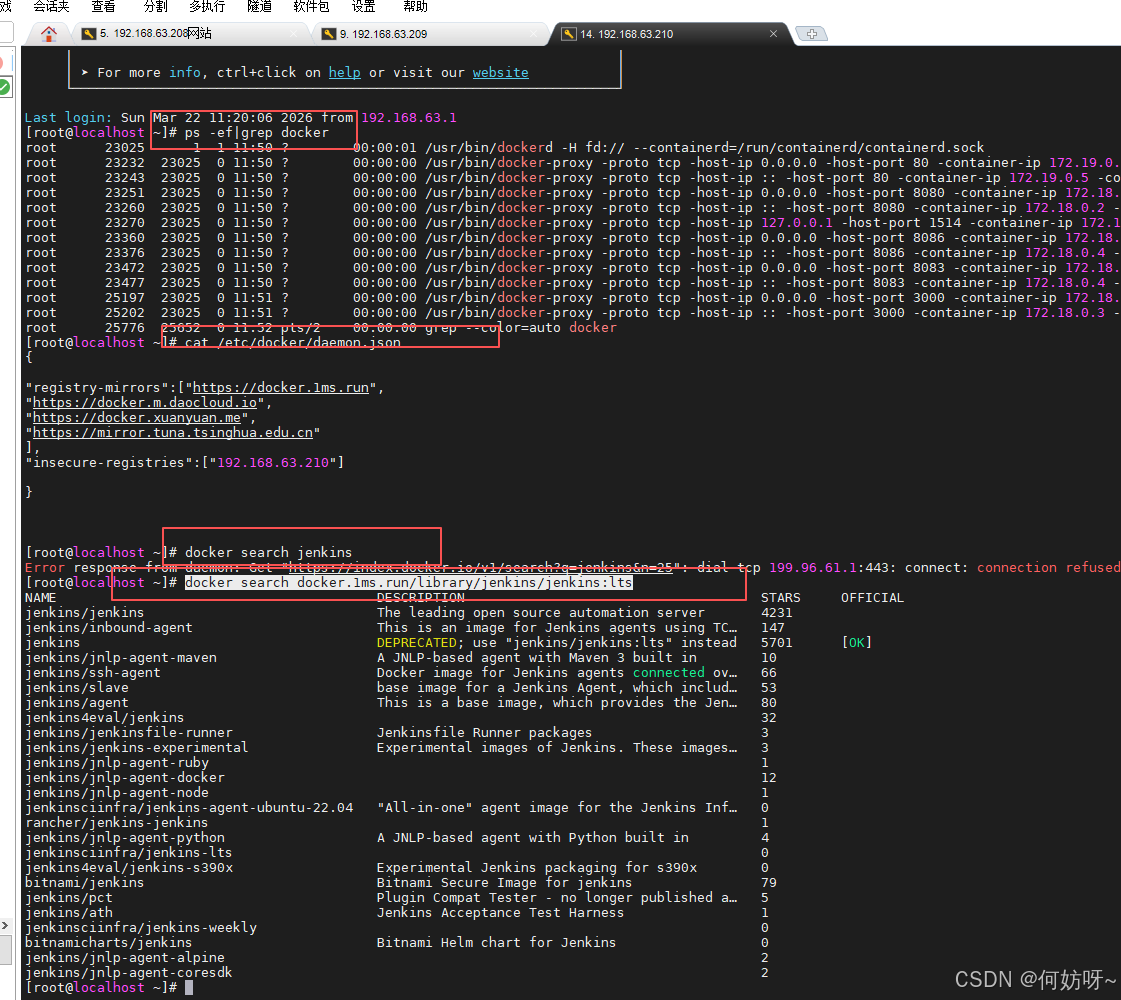Click the STARS column header

click(x=781, y=598)
